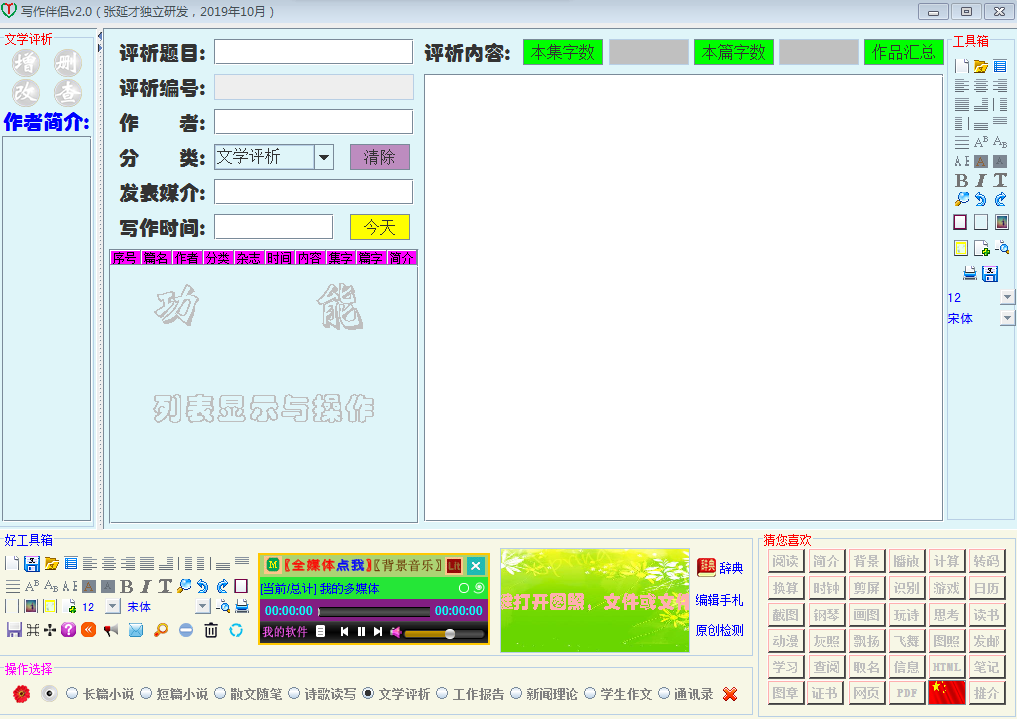
Task: Click the megaphone icon in bottom toolbox
Action: click(x=110, y=630)
